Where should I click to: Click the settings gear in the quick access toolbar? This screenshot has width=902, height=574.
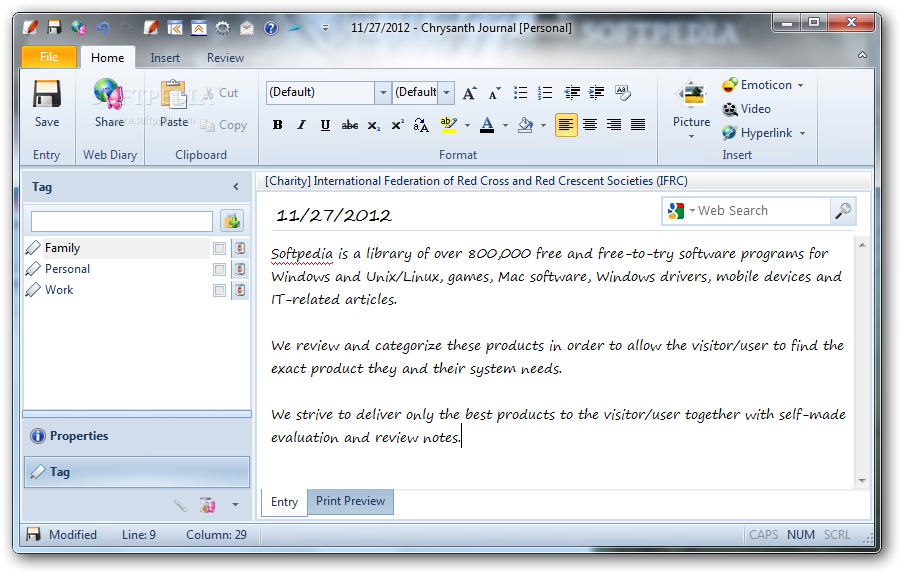(223, 28)
